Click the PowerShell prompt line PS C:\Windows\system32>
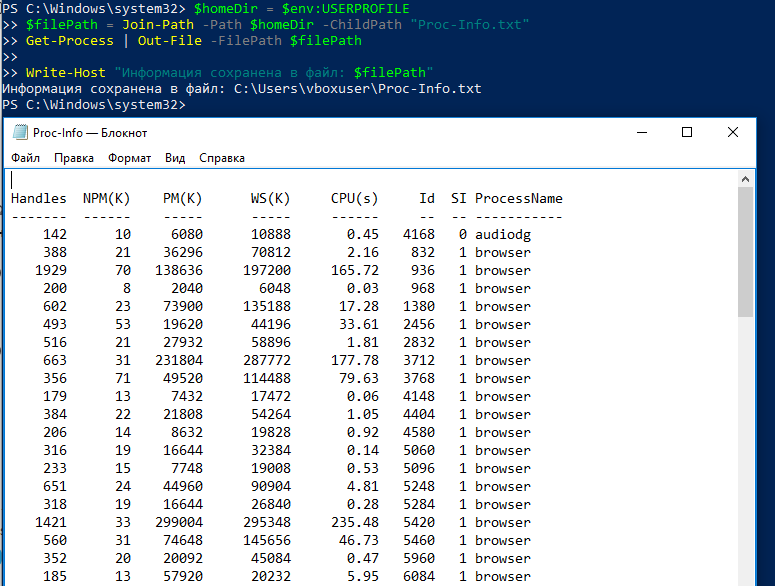The height and width of the screenshot is (586, 775). 94,105
